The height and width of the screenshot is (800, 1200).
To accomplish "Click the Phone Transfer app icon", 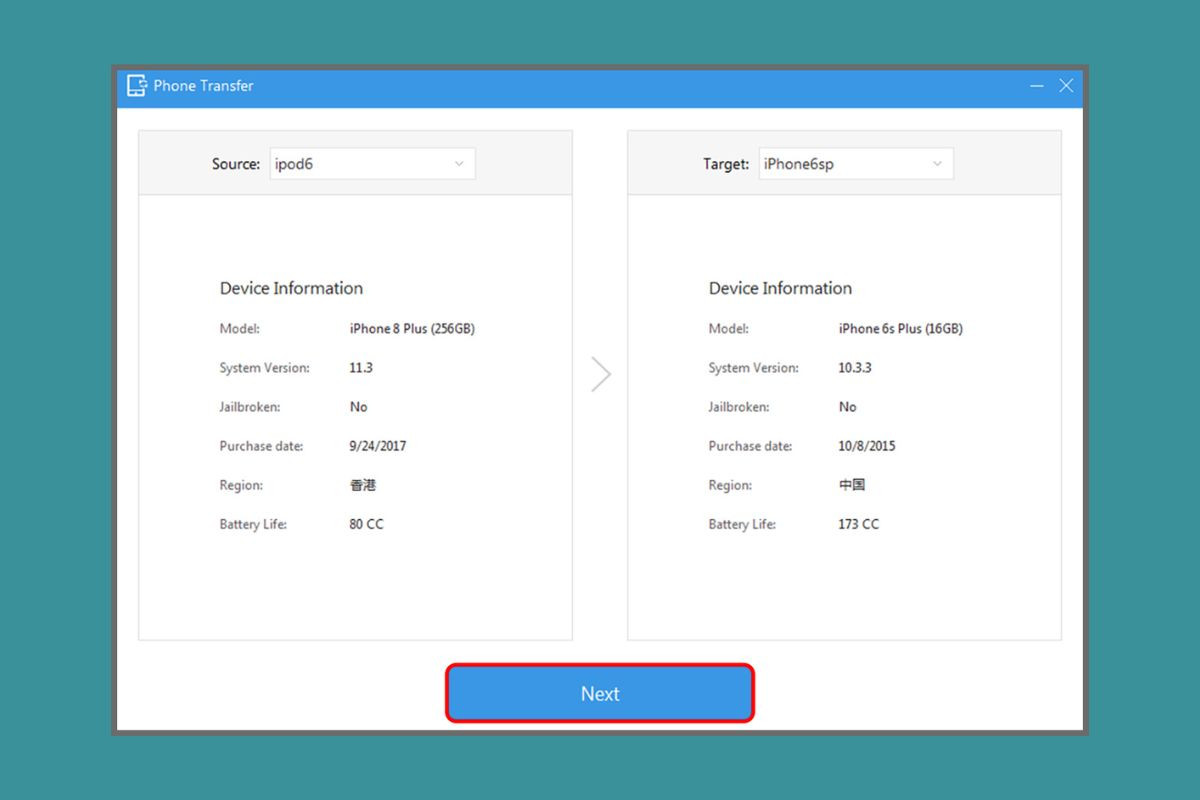I will click(137, 86).
